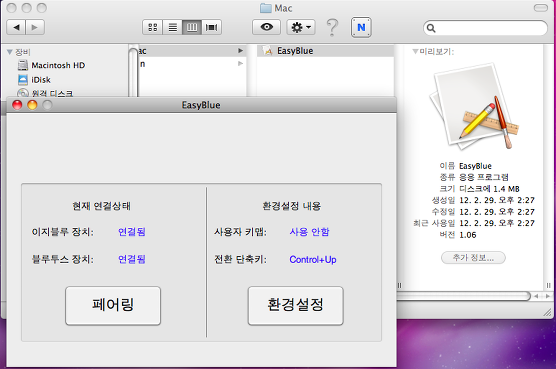Click the EasyBlue application preview icon
The height and width of the screenshot is (369, 556).
[x=474, y=106]
